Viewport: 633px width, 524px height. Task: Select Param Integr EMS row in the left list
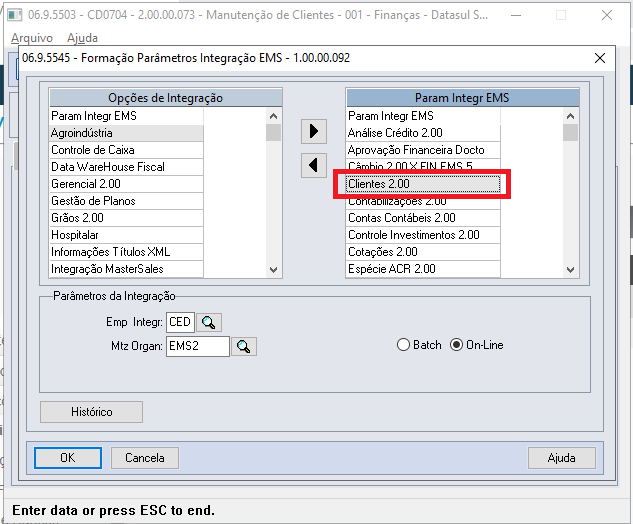(x=126, y=116)
